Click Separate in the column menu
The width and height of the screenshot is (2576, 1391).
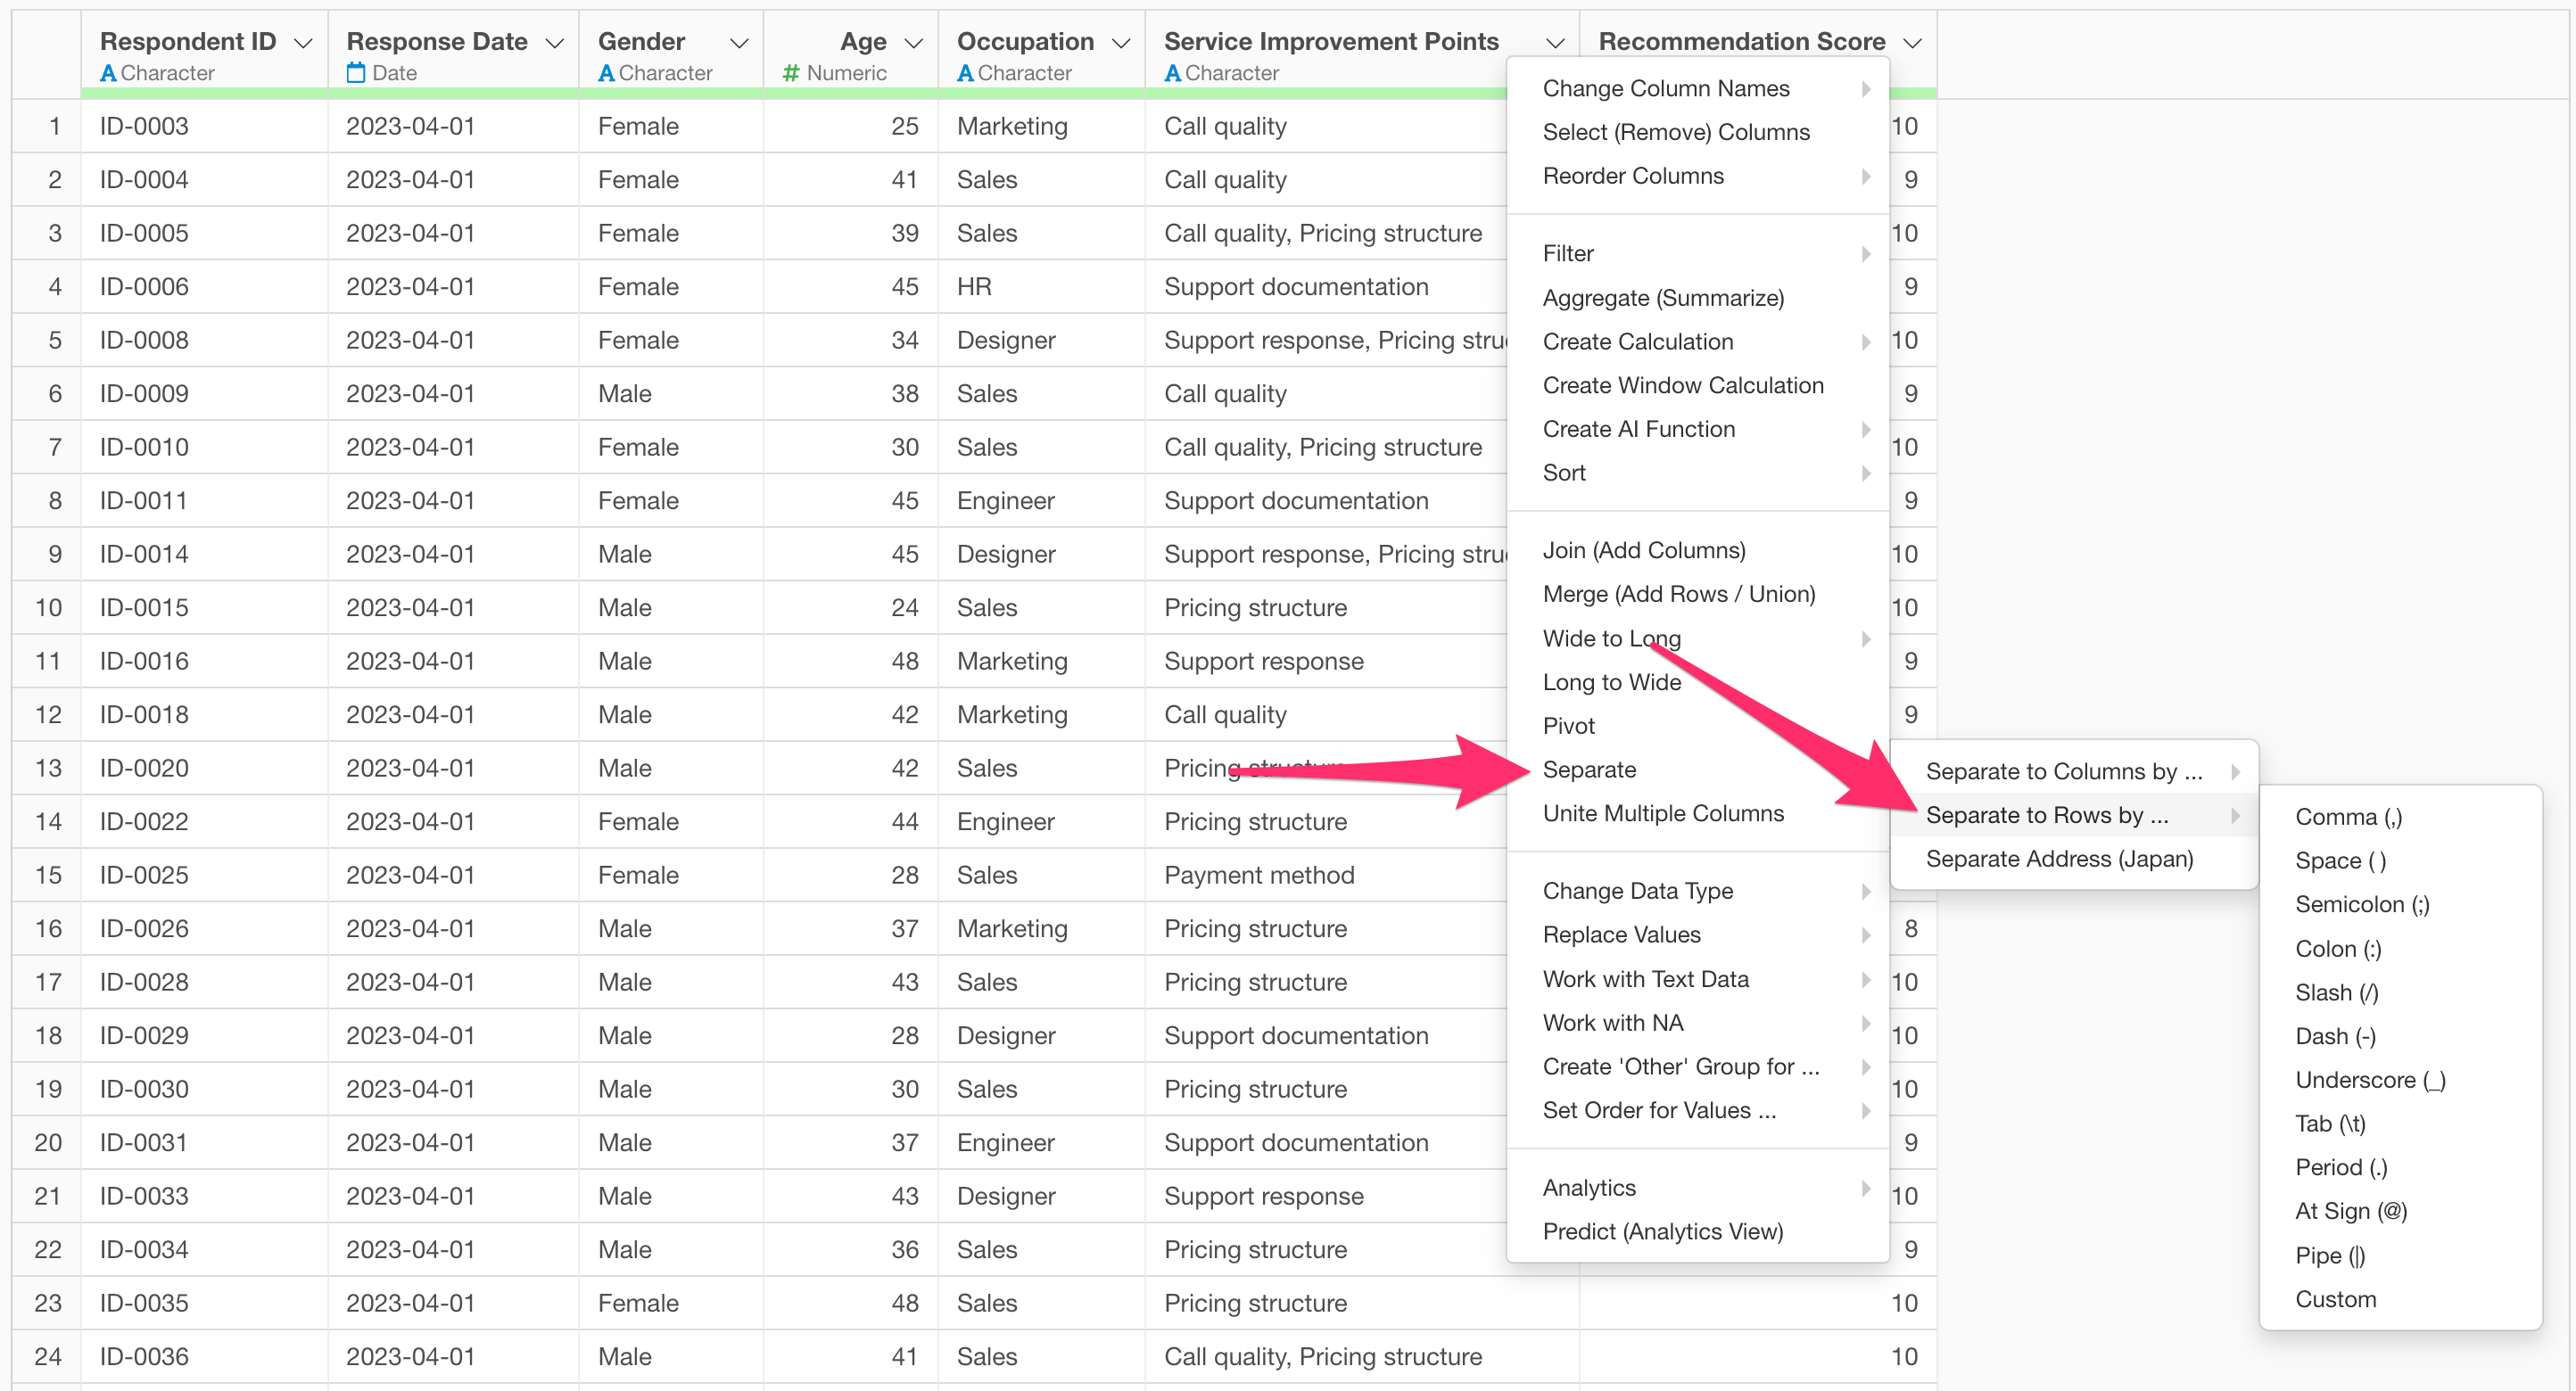(x=1589, y=769)
